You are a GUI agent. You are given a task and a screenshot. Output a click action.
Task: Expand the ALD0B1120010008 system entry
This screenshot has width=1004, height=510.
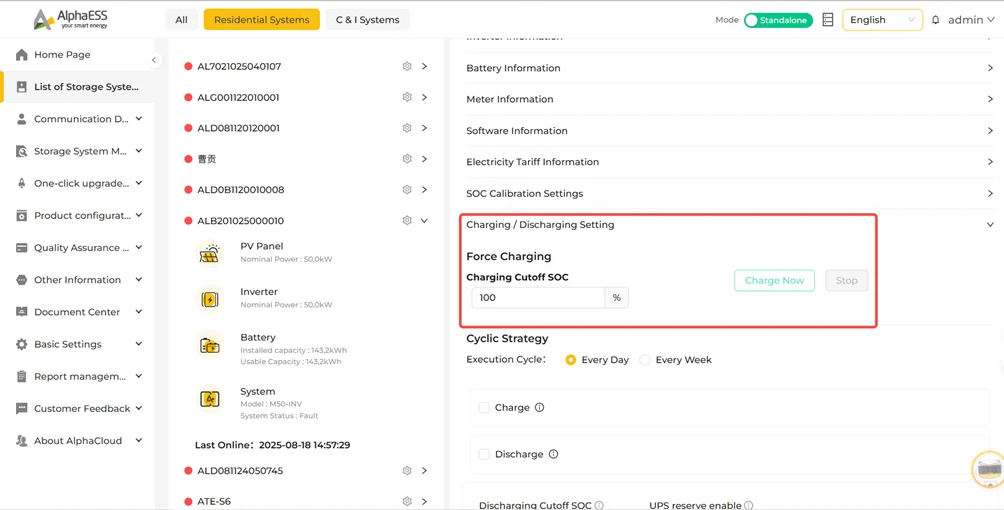coord(424,190)
